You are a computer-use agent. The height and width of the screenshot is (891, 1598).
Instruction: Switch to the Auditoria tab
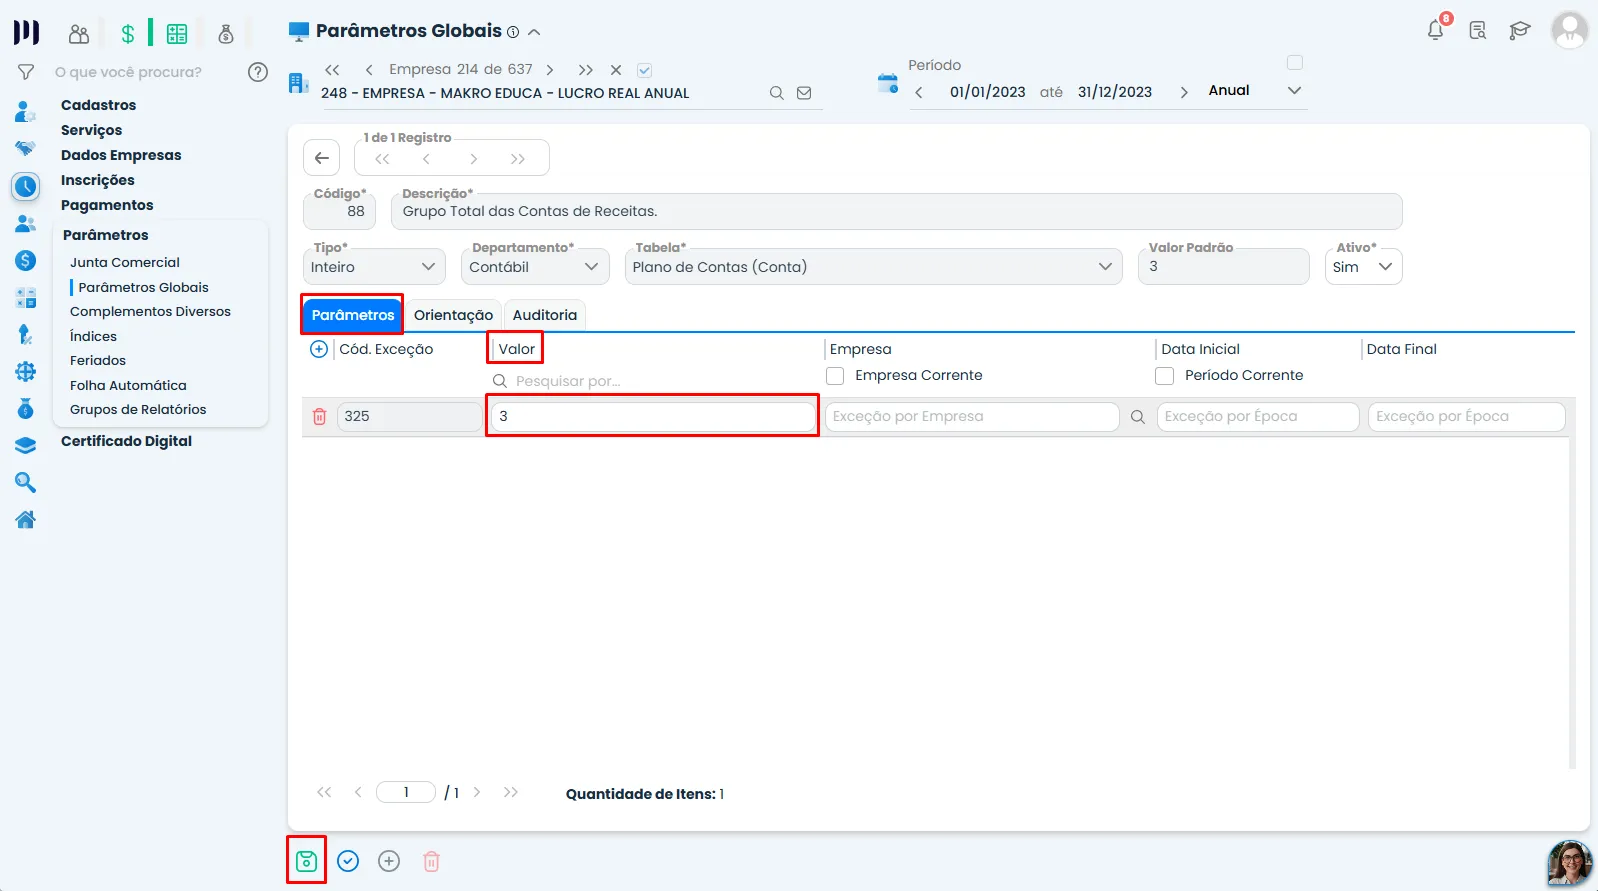point(545,315)
